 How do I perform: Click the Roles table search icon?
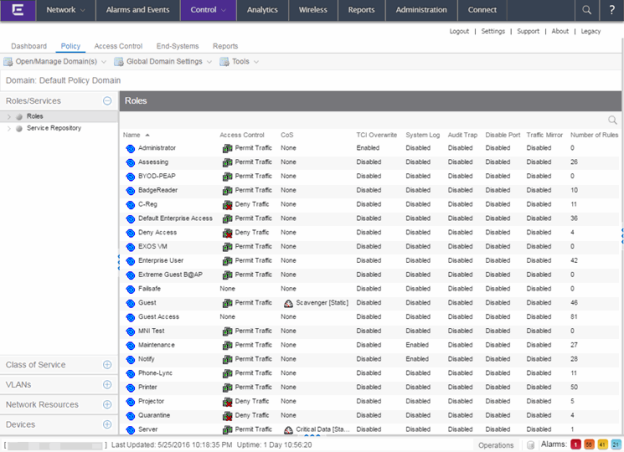pos(612,120)
